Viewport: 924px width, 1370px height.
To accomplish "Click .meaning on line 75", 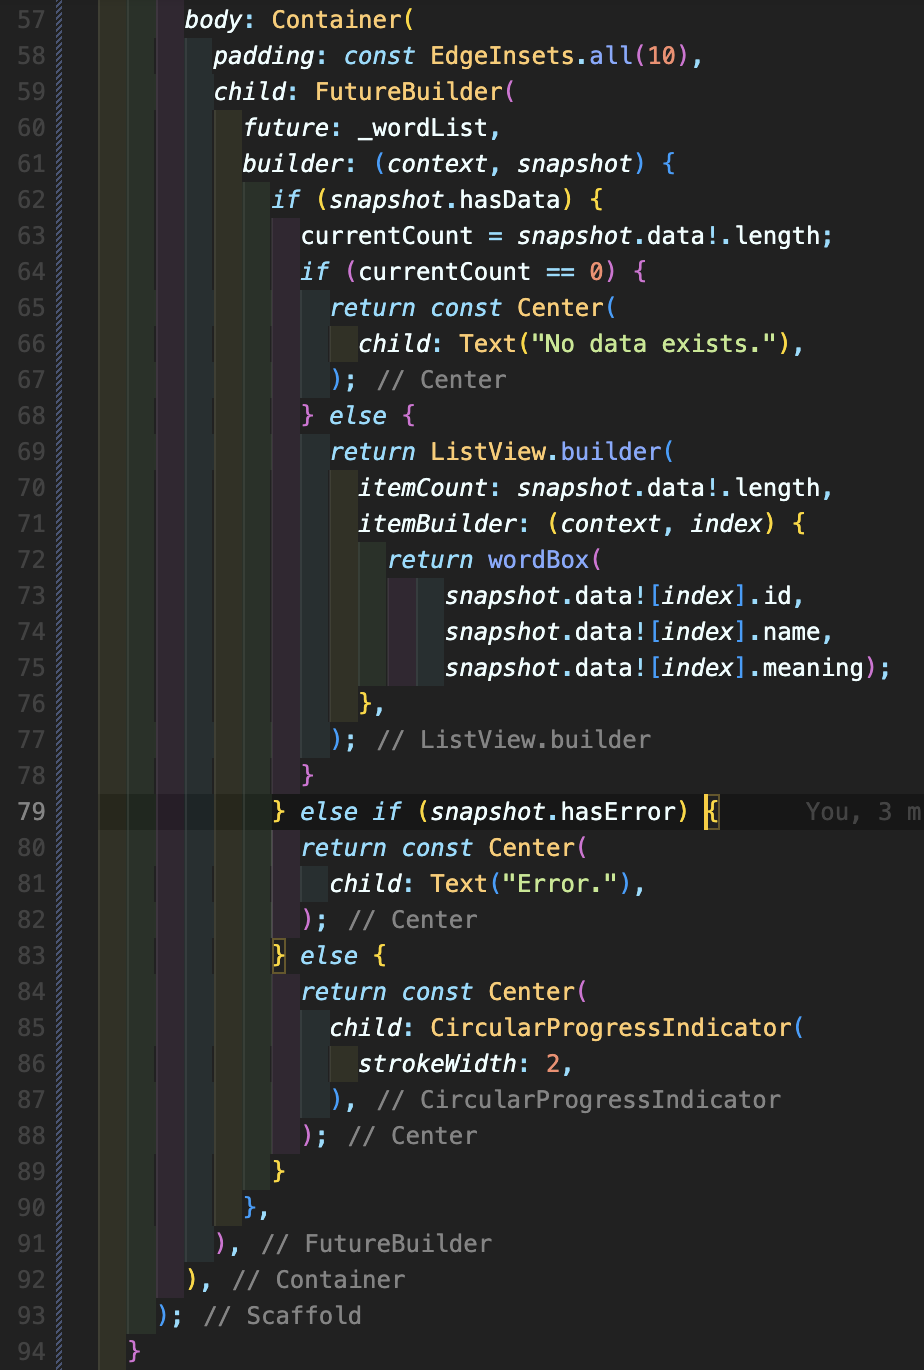I will click(806, 667).
